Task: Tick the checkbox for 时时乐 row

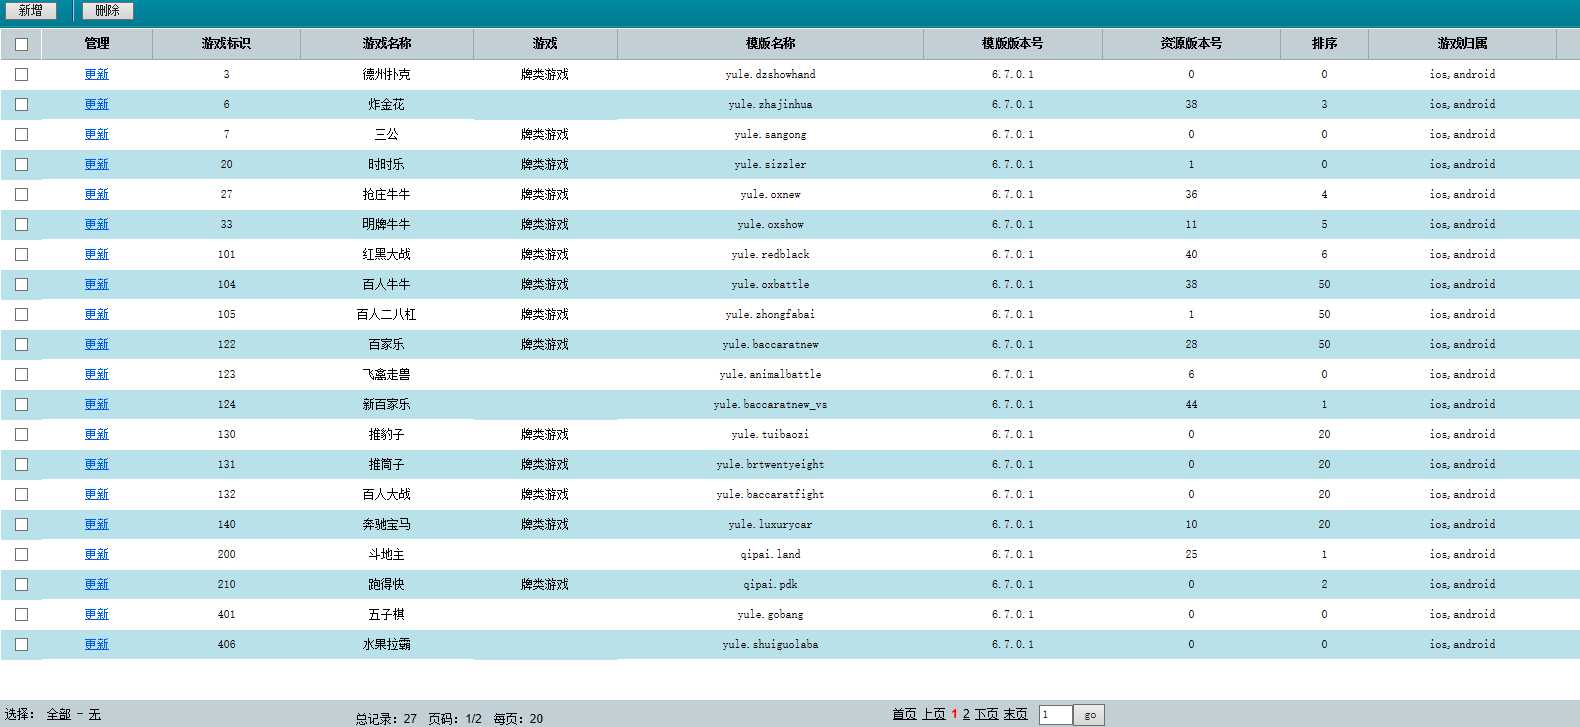Action: (21, 164)
